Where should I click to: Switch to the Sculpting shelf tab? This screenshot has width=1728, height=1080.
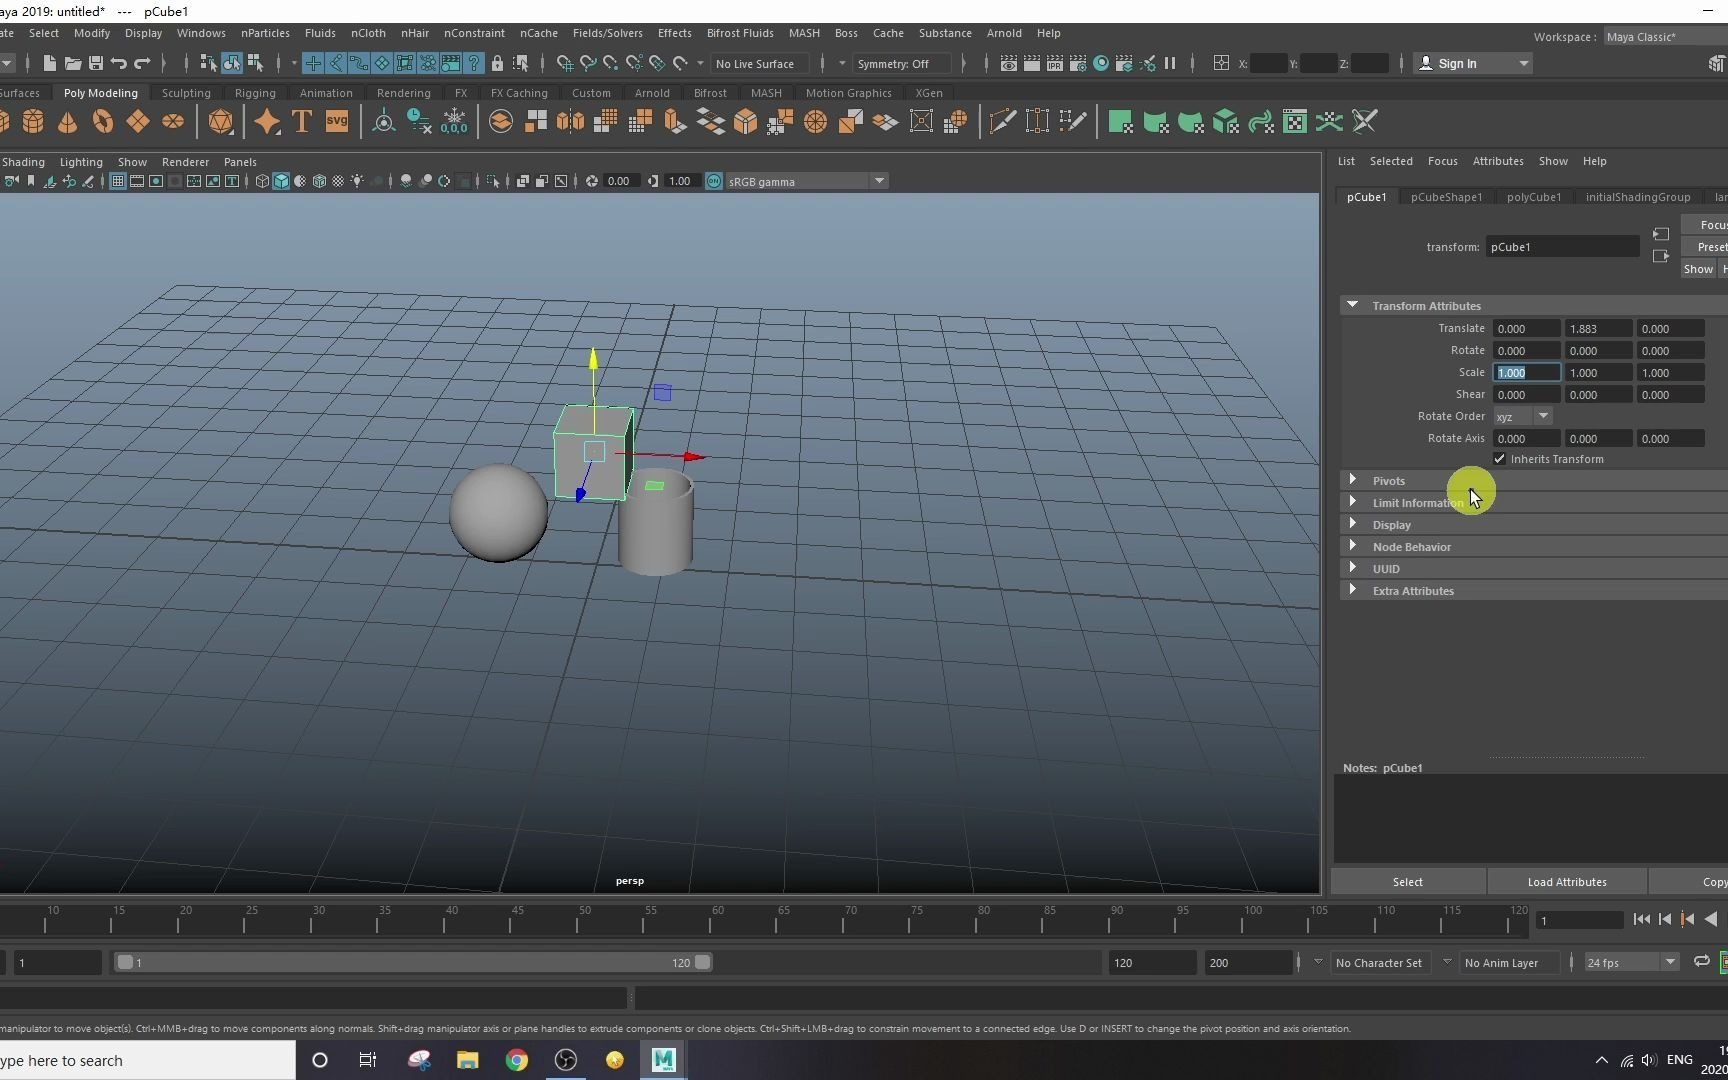pos(186,93)
